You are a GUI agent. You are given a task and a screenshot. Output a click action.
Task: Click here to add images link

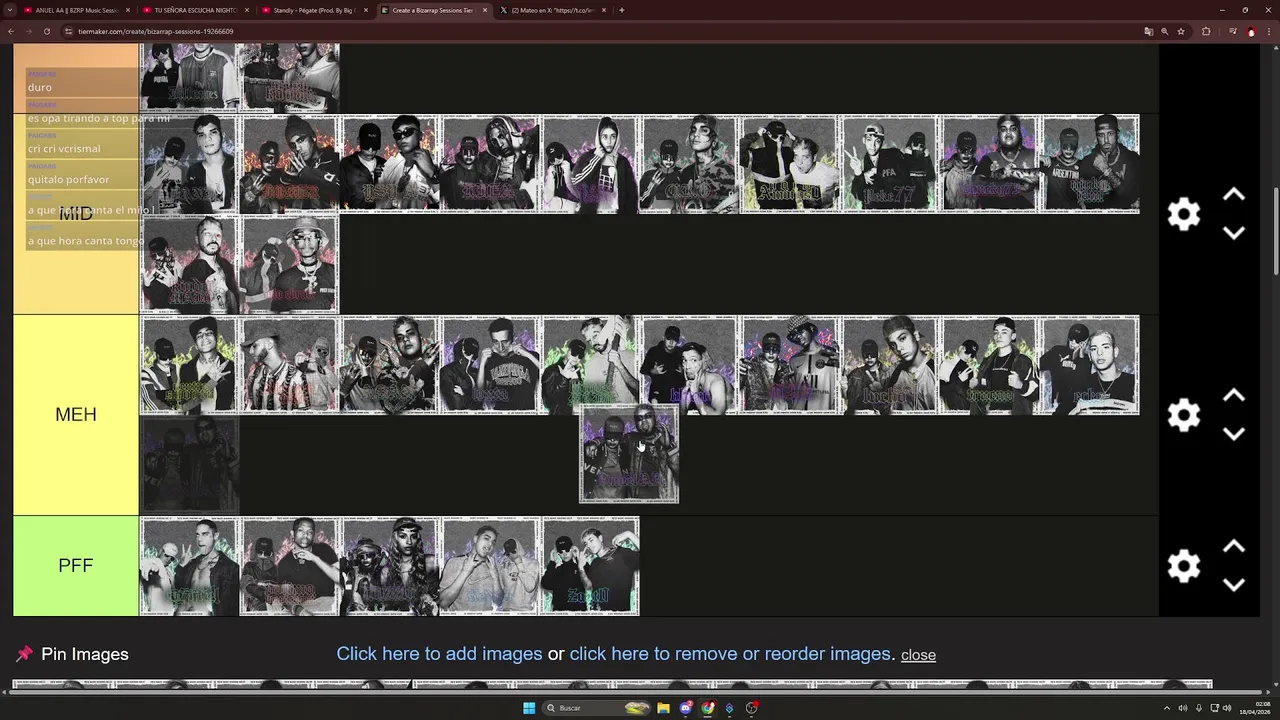(439, 654)
